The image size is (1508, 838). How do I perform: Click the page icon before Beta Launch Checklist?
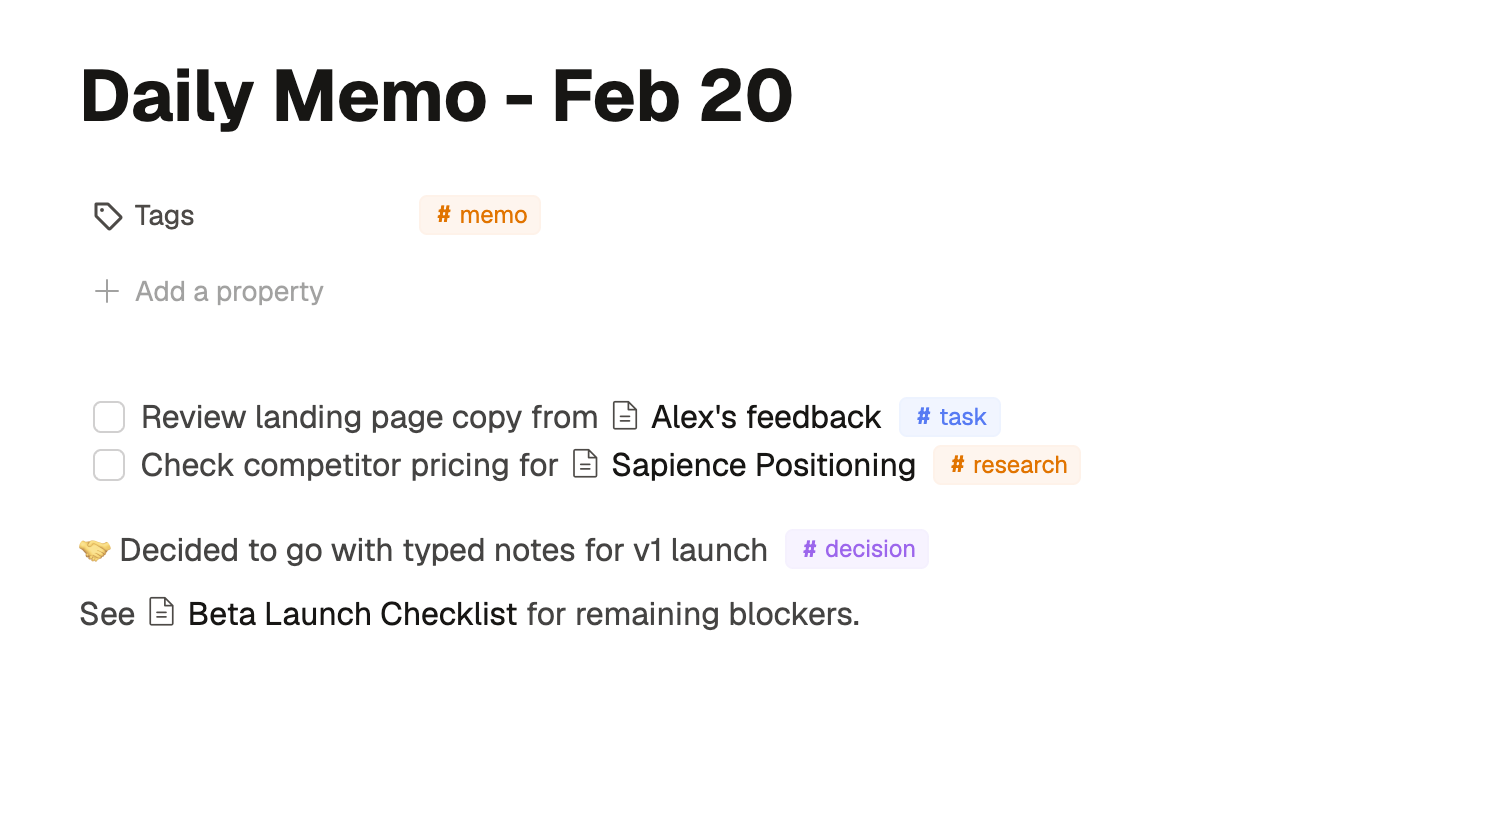click(161, 612)
